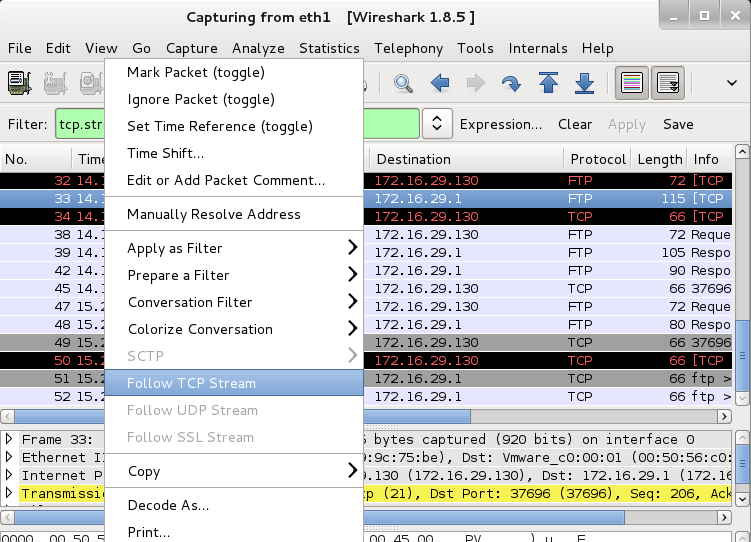This screenshot has height=542, width=751.
Task: Choose Ignore Packet (toggle)
Action: (234, 99)
